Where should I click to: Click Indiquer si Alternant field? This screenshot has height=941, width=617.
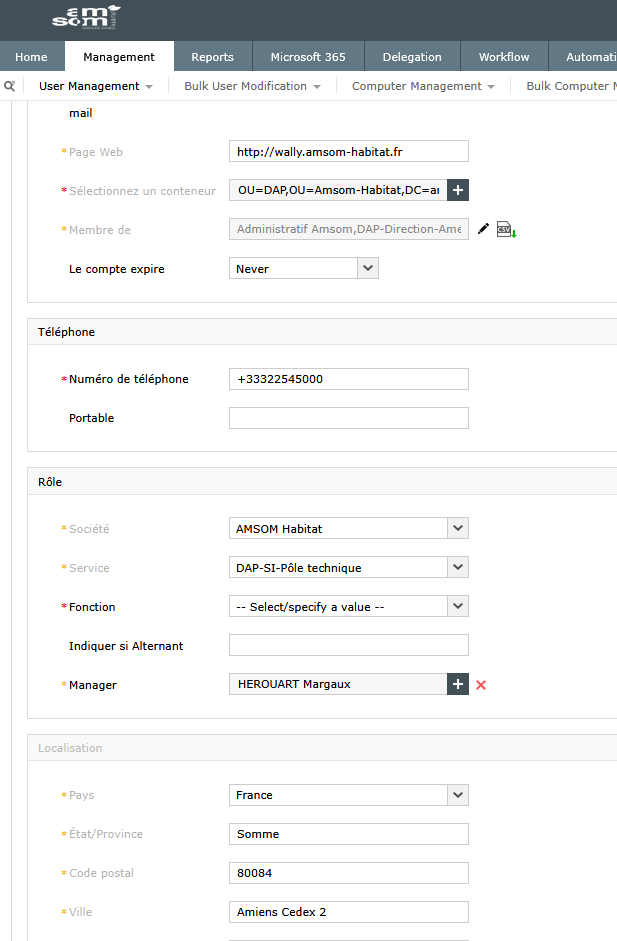click(x=349, y=646)
